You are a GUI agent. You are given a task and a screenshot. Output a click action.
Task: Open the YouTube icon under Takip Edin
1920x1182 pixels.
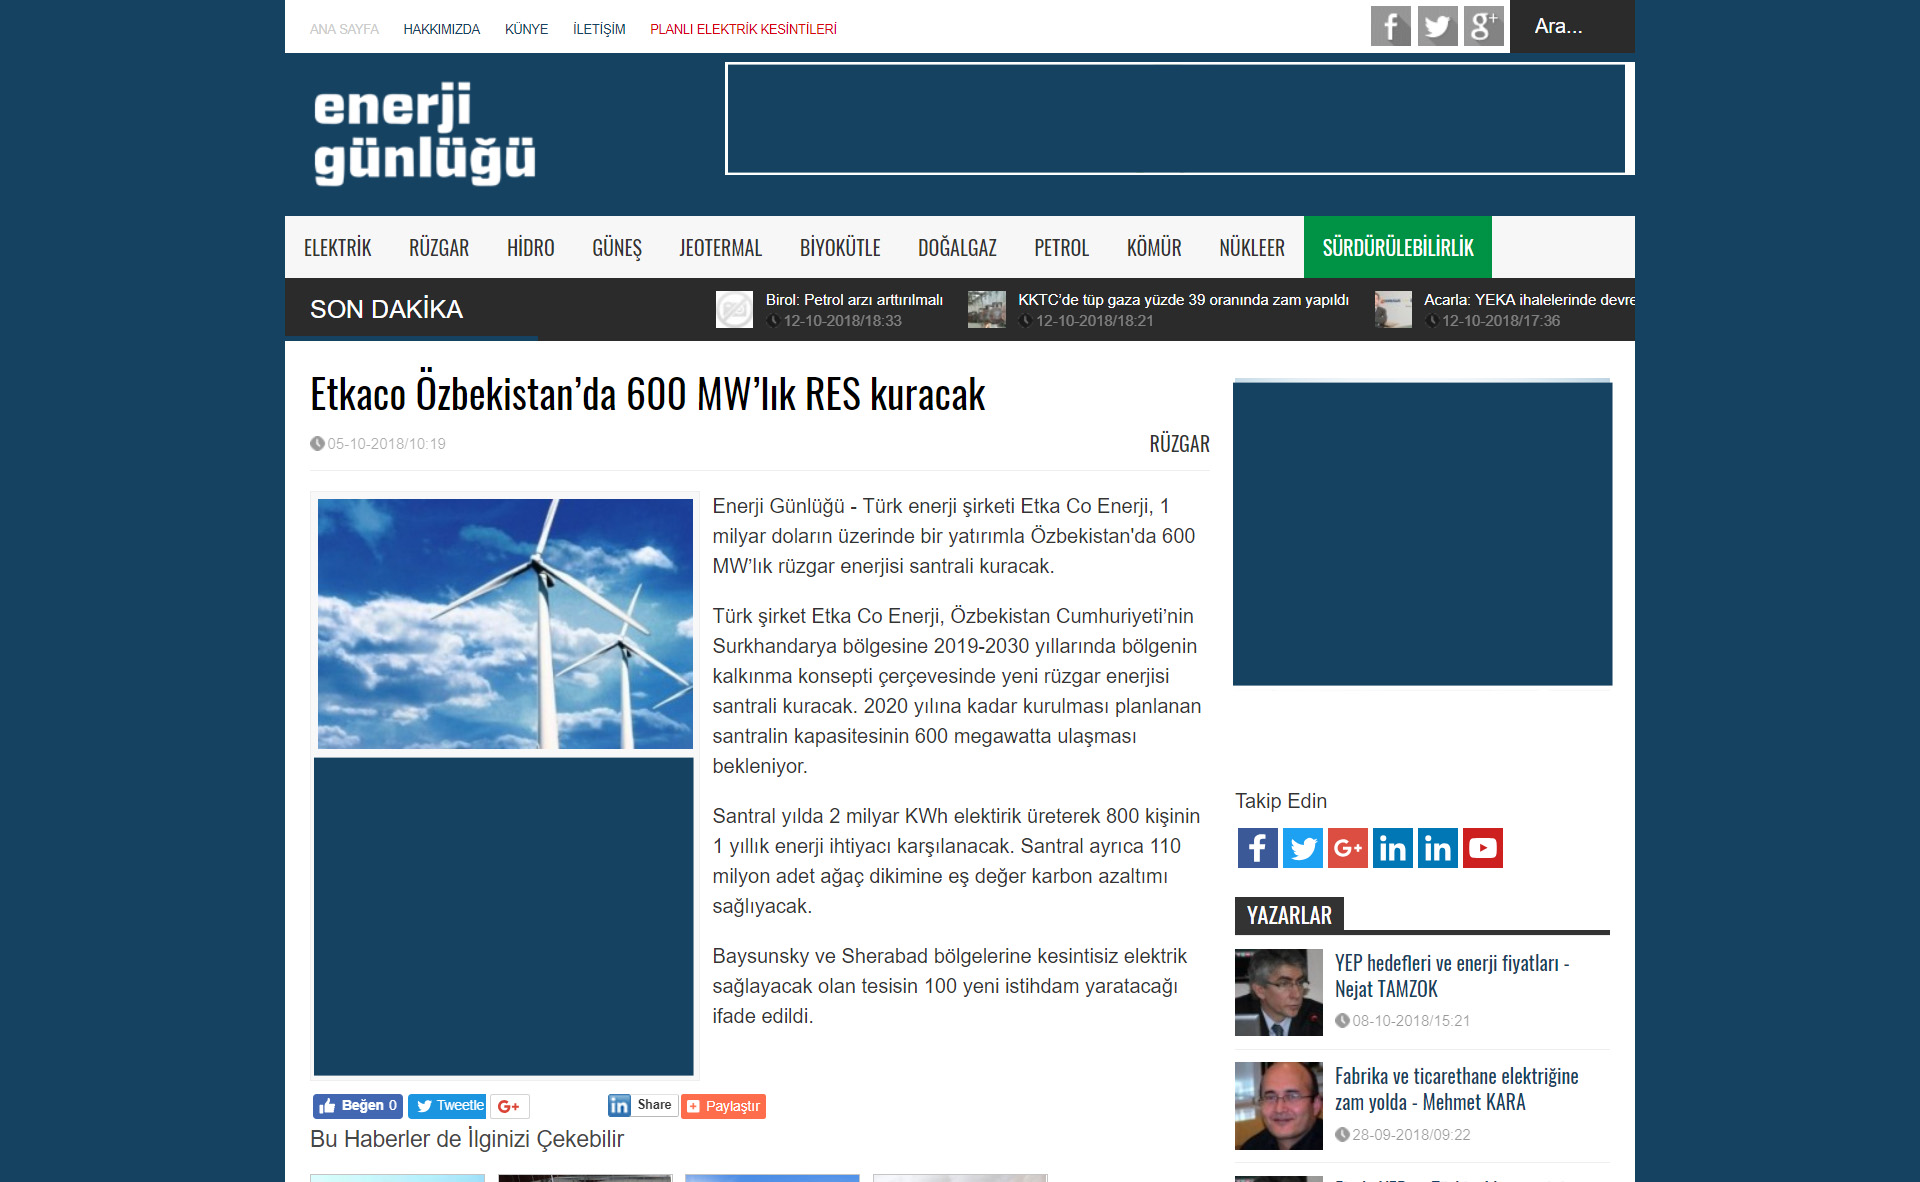click(x=1482, y=848)
